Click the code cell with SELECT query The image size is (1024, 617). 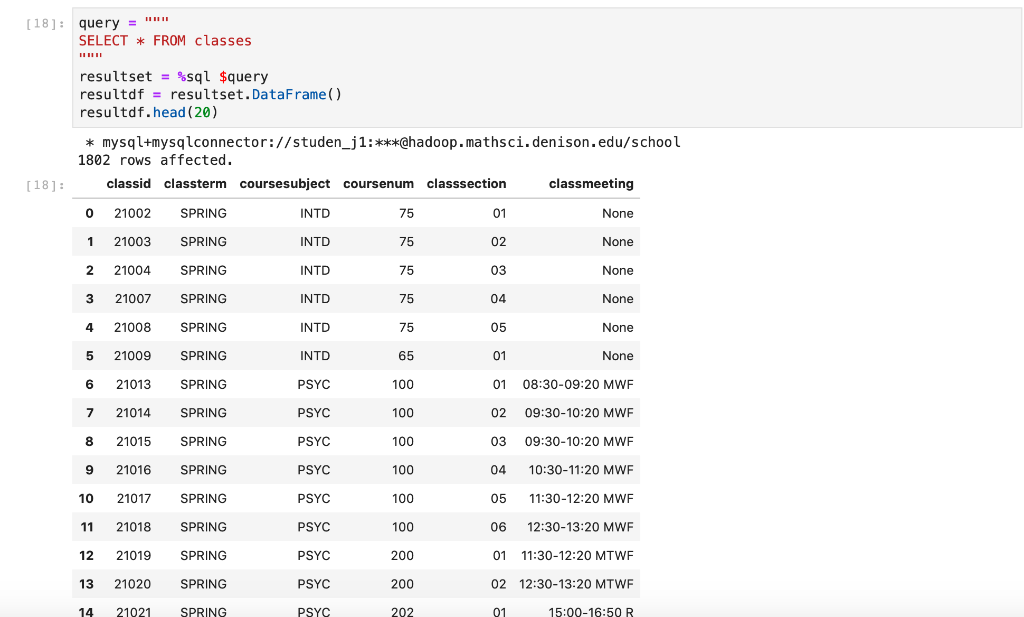[x=547, y=68]
